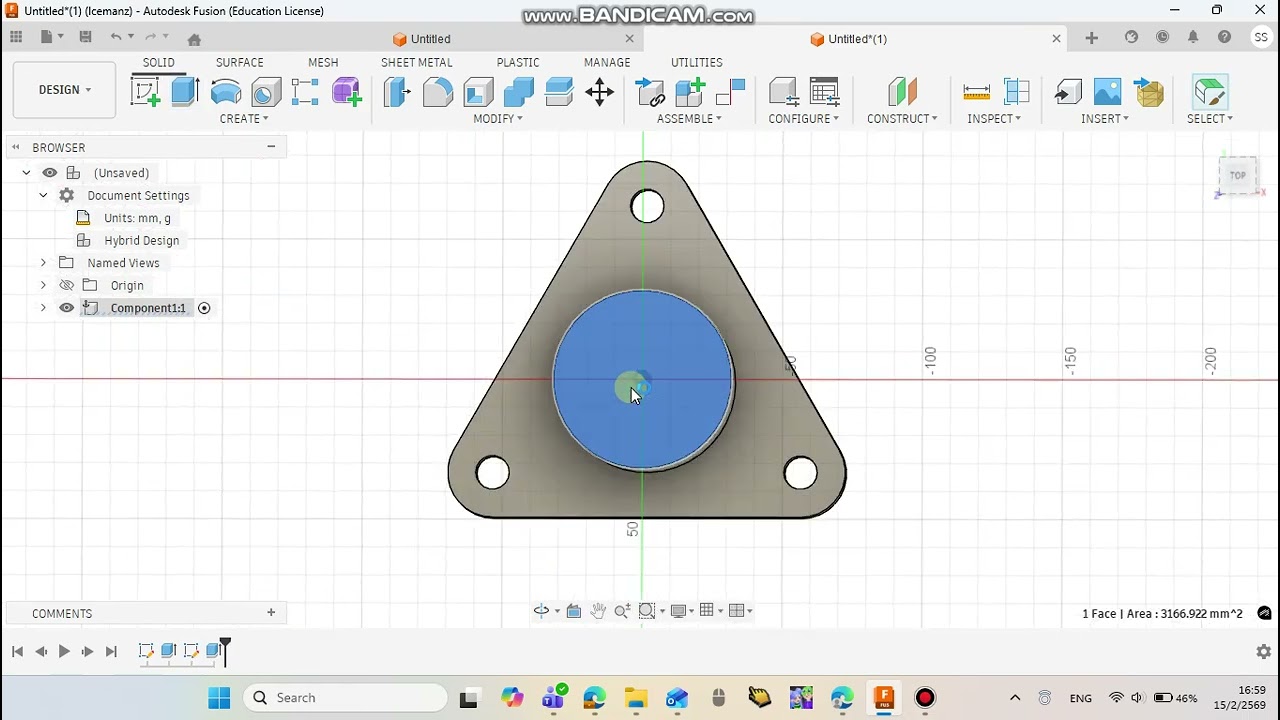Add a comment with plus button
The image size is (1280, 720).
click(271, 613)
